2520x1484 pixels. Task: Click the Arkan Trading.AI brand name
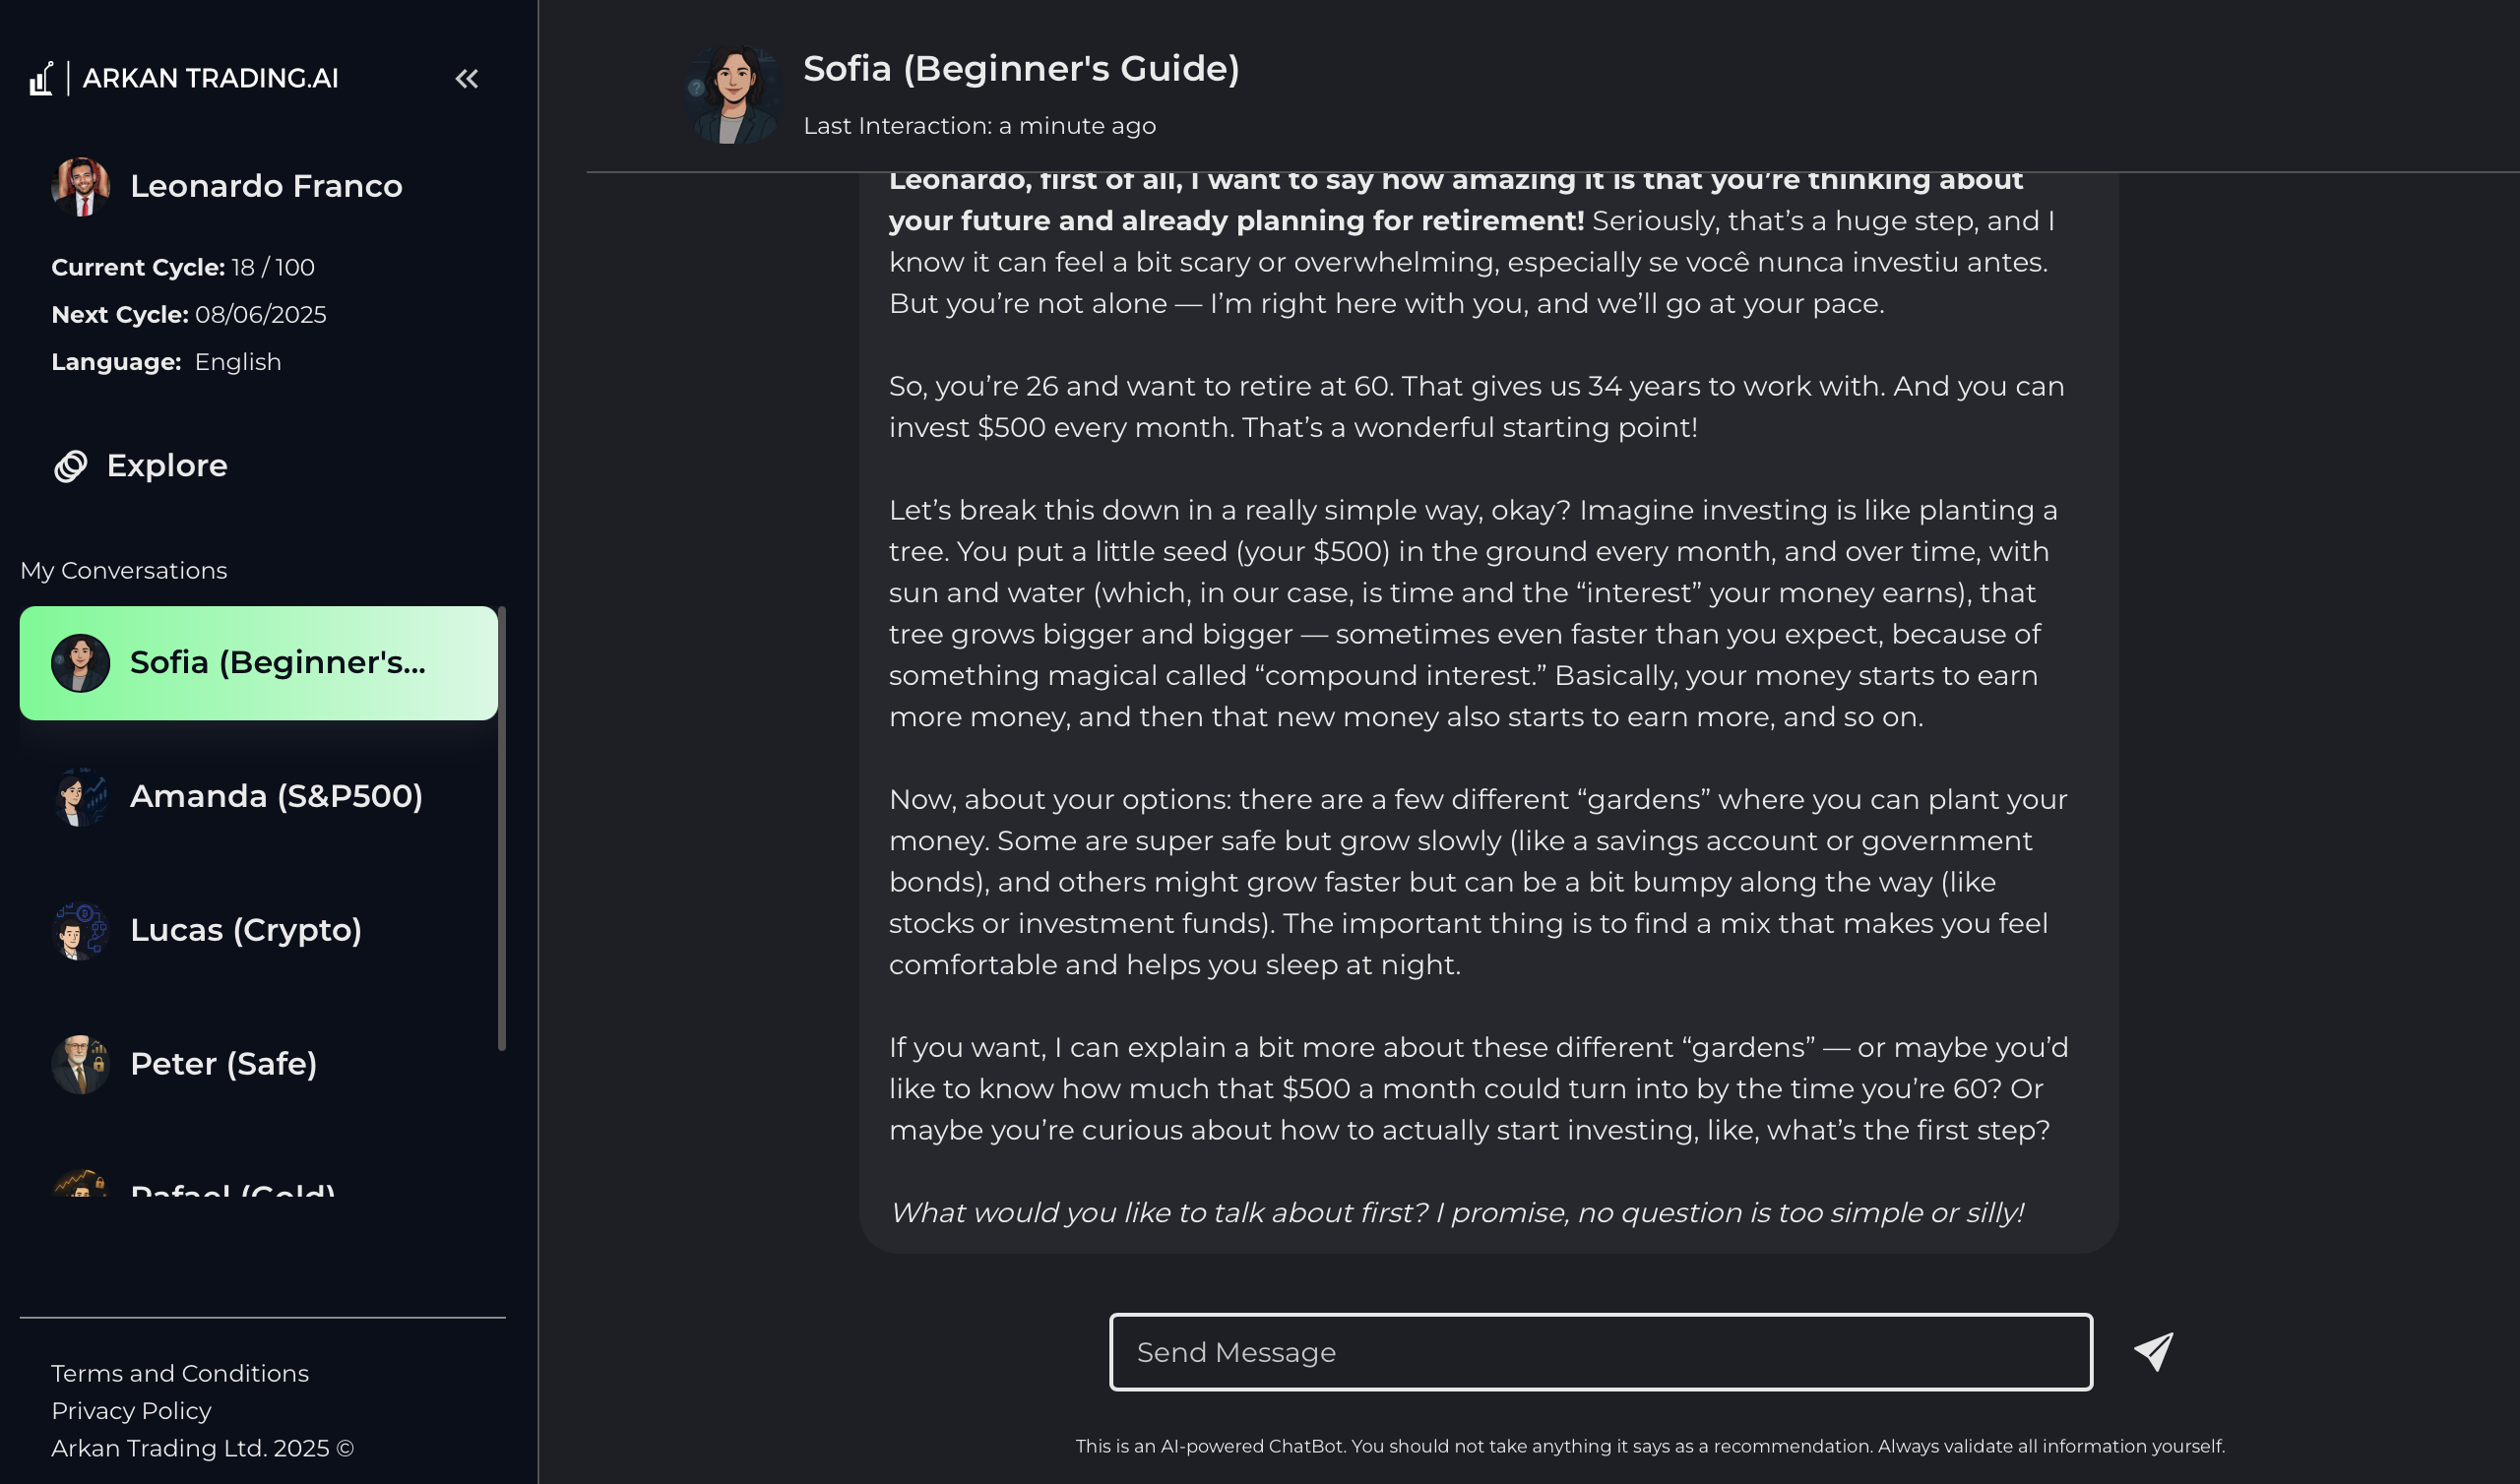210,78
